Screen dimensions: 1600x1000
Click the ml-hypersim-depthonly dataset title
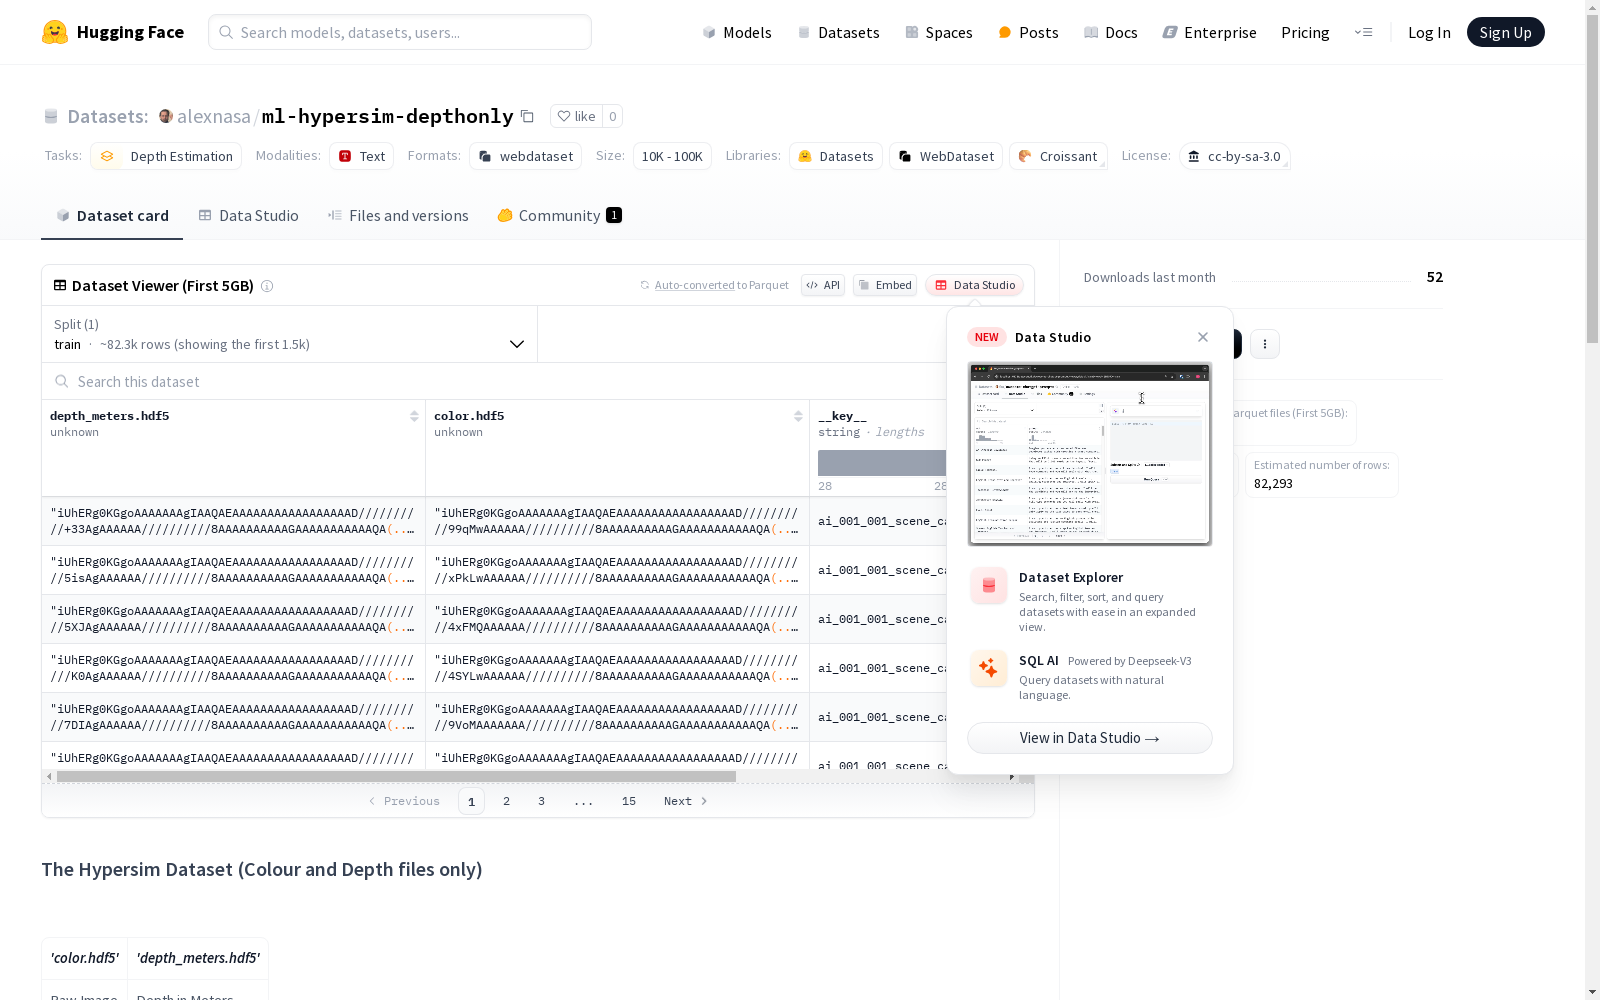(388, 116)
